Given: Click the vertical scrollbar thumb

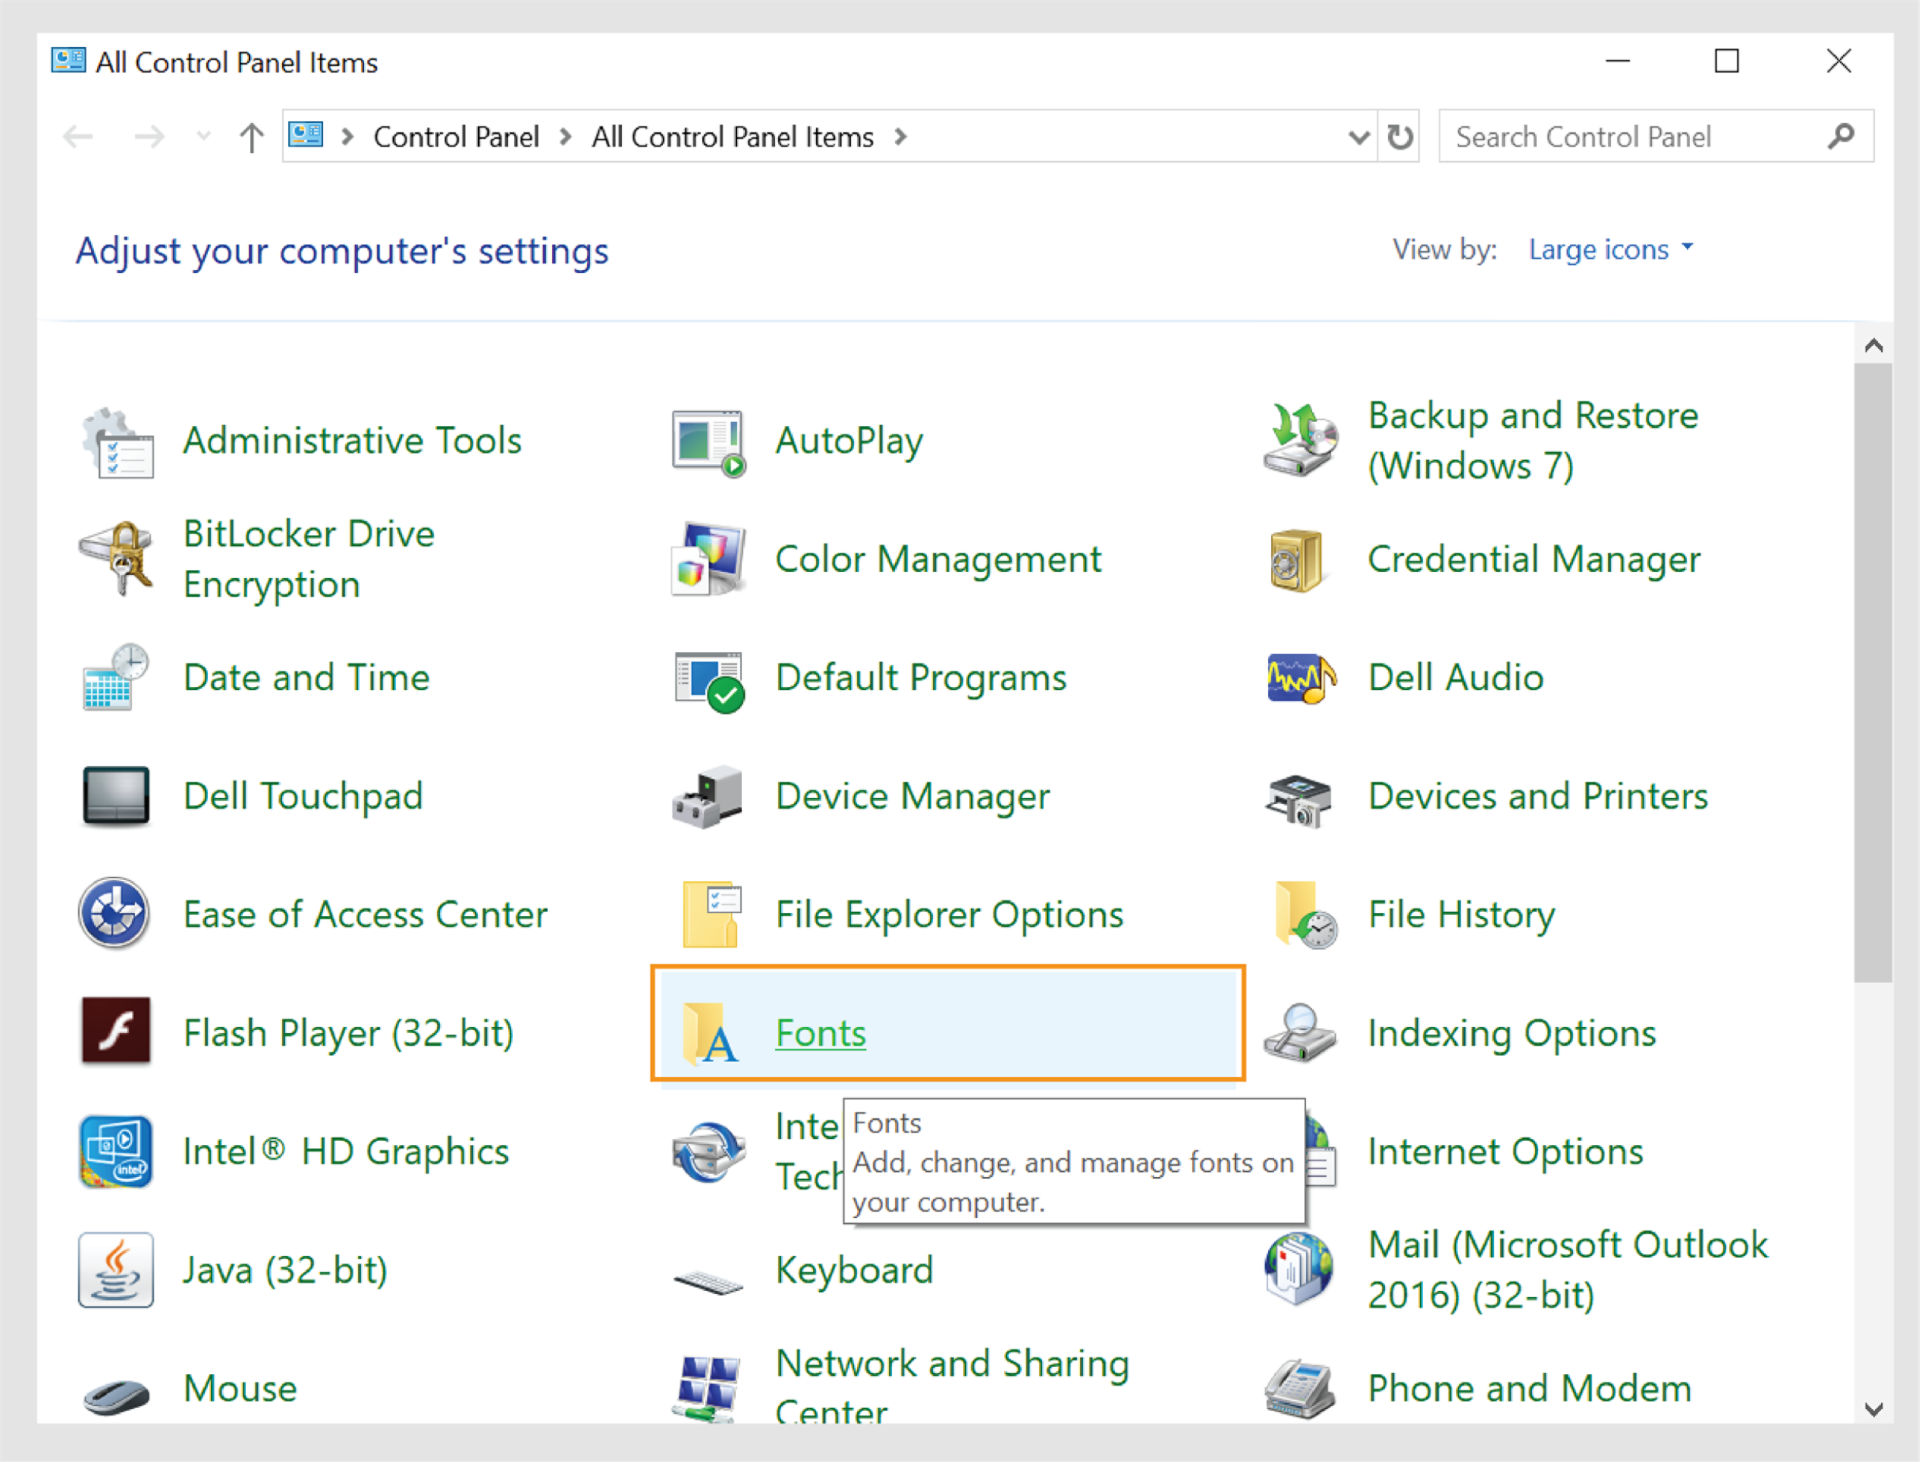Looking at the screenshot, I should click(x=1873, y=672).
